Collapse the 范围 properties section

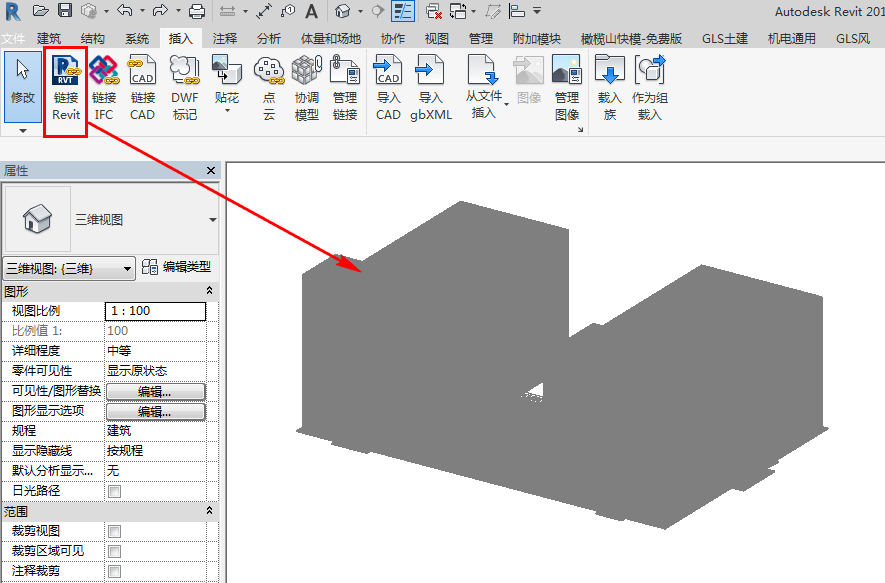(209, 510)
